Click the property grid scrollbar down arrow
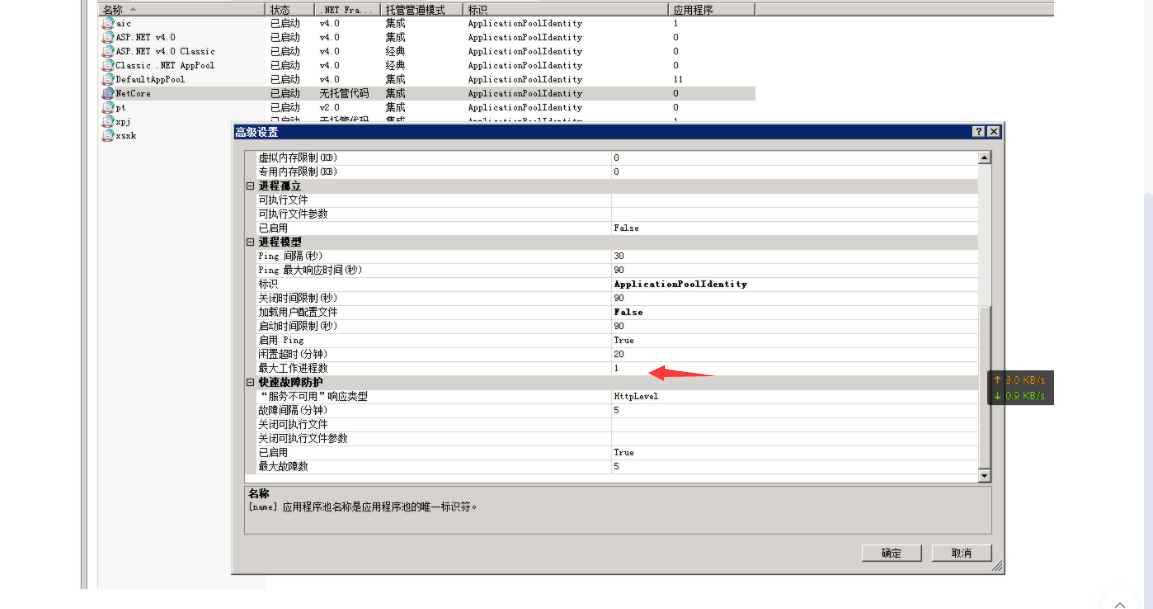1153x609 pixels. pos(984,476)
